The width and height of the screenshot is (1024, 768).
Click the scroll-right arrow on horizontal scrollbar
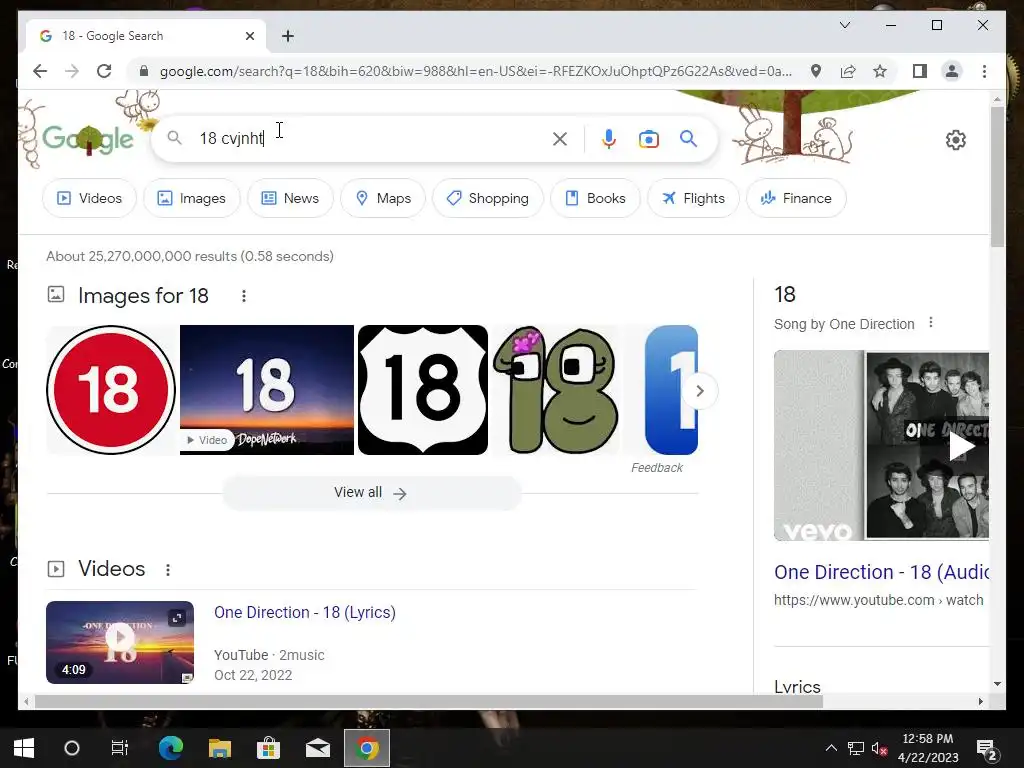pyautogui.click(x=980, y=701)
